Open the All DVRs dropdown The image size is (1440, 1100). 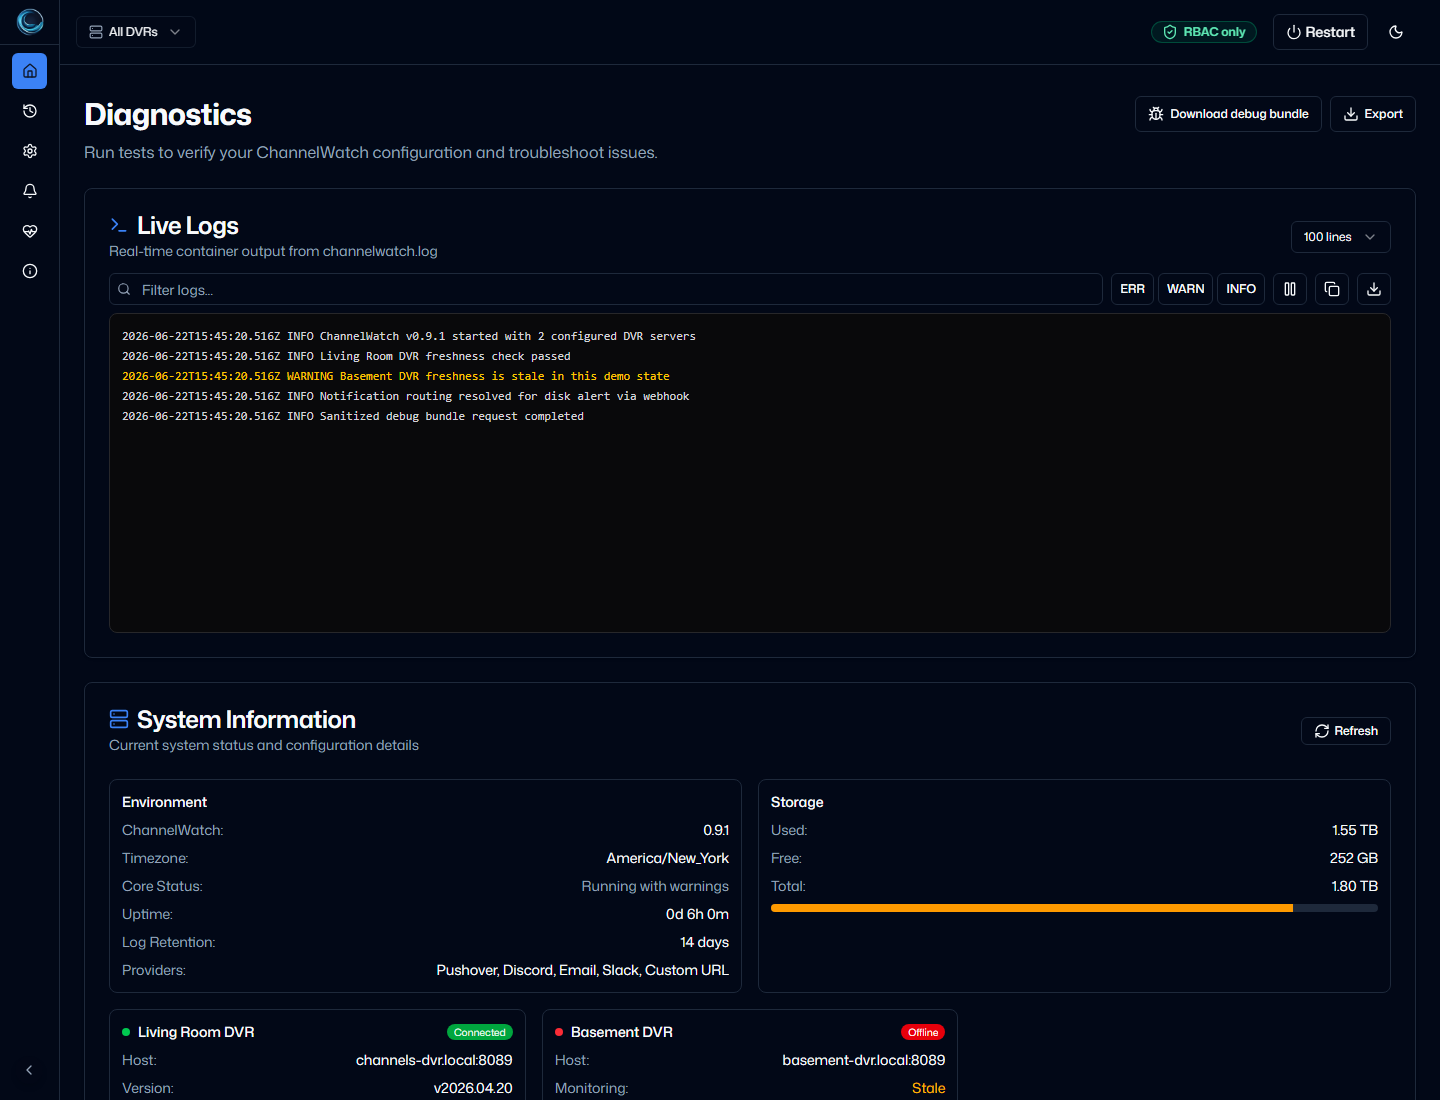135,32
